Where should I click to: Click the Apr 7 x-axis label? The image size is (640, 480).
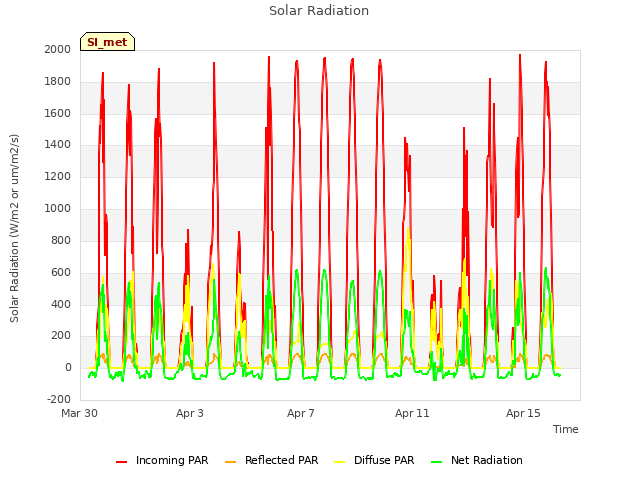coord(301,413)
